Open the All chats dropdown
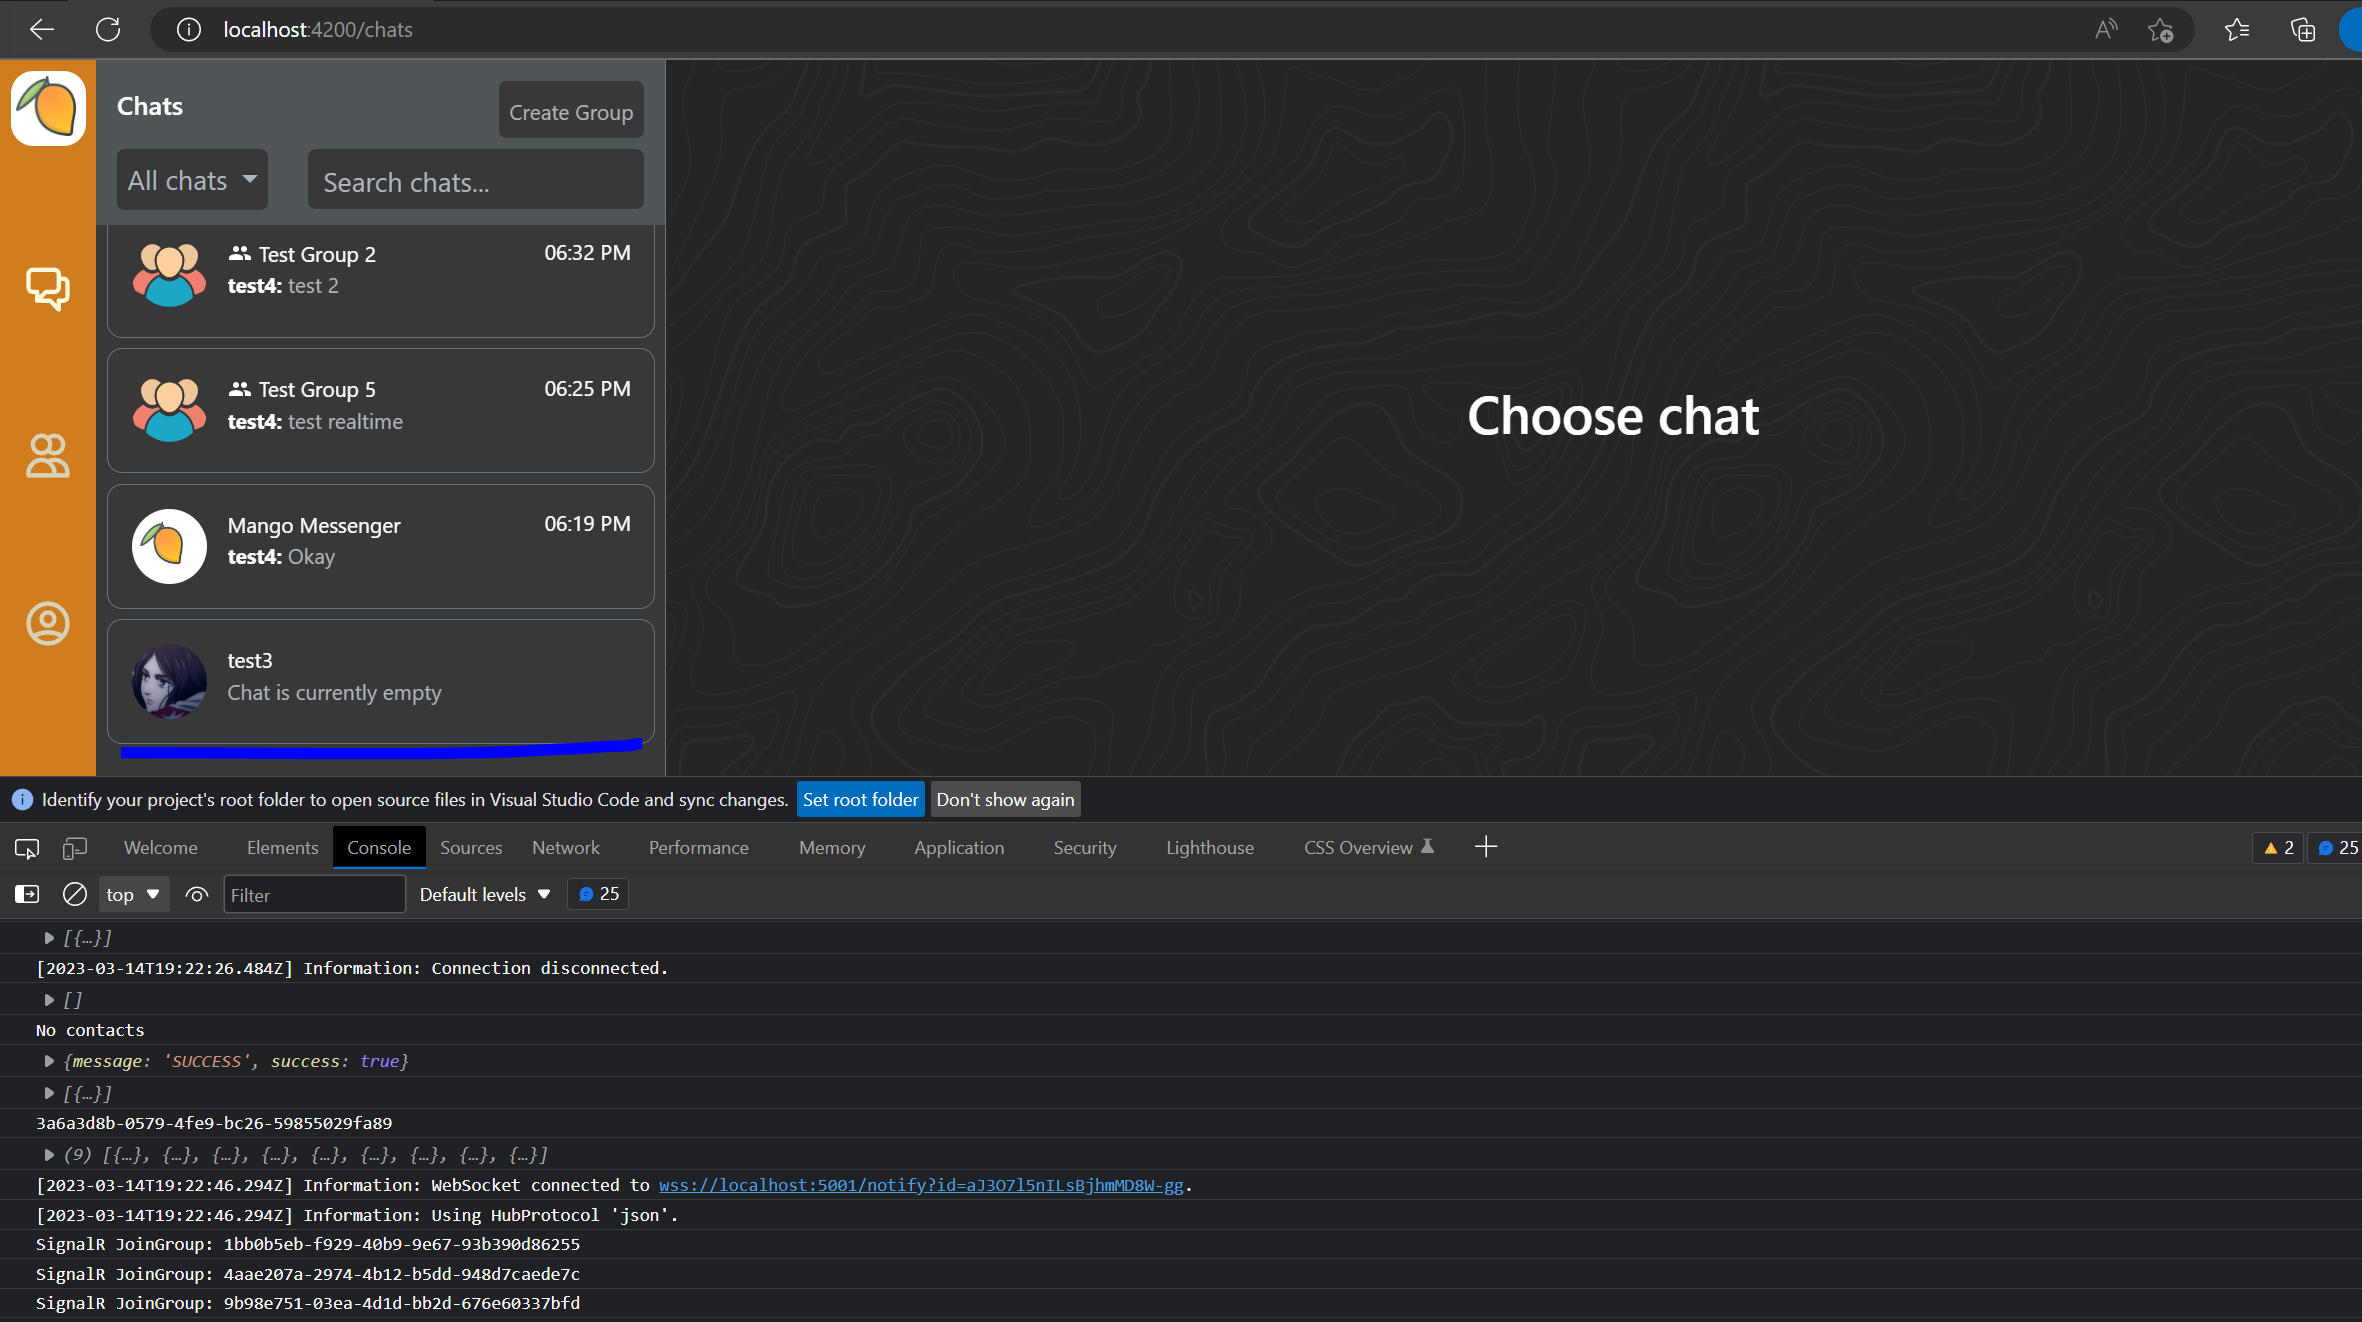 click(x=192, y=180)
